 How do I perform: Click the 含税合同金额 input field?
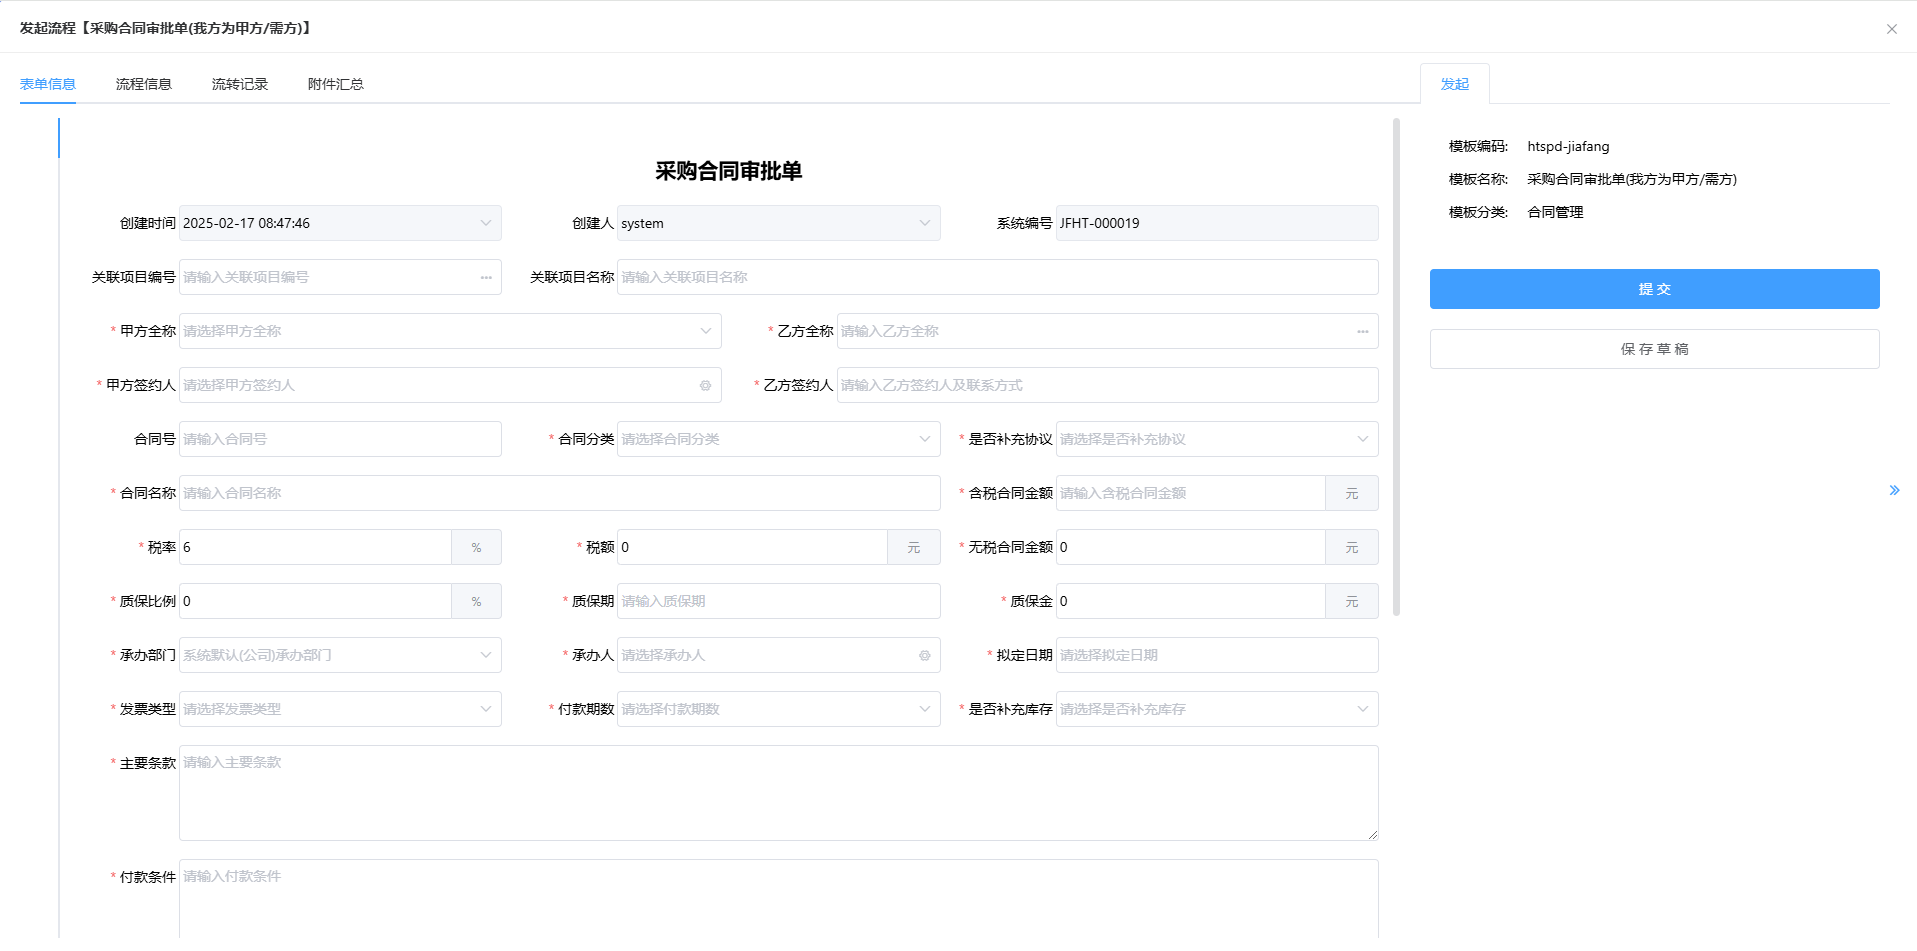click(1191, 493)
